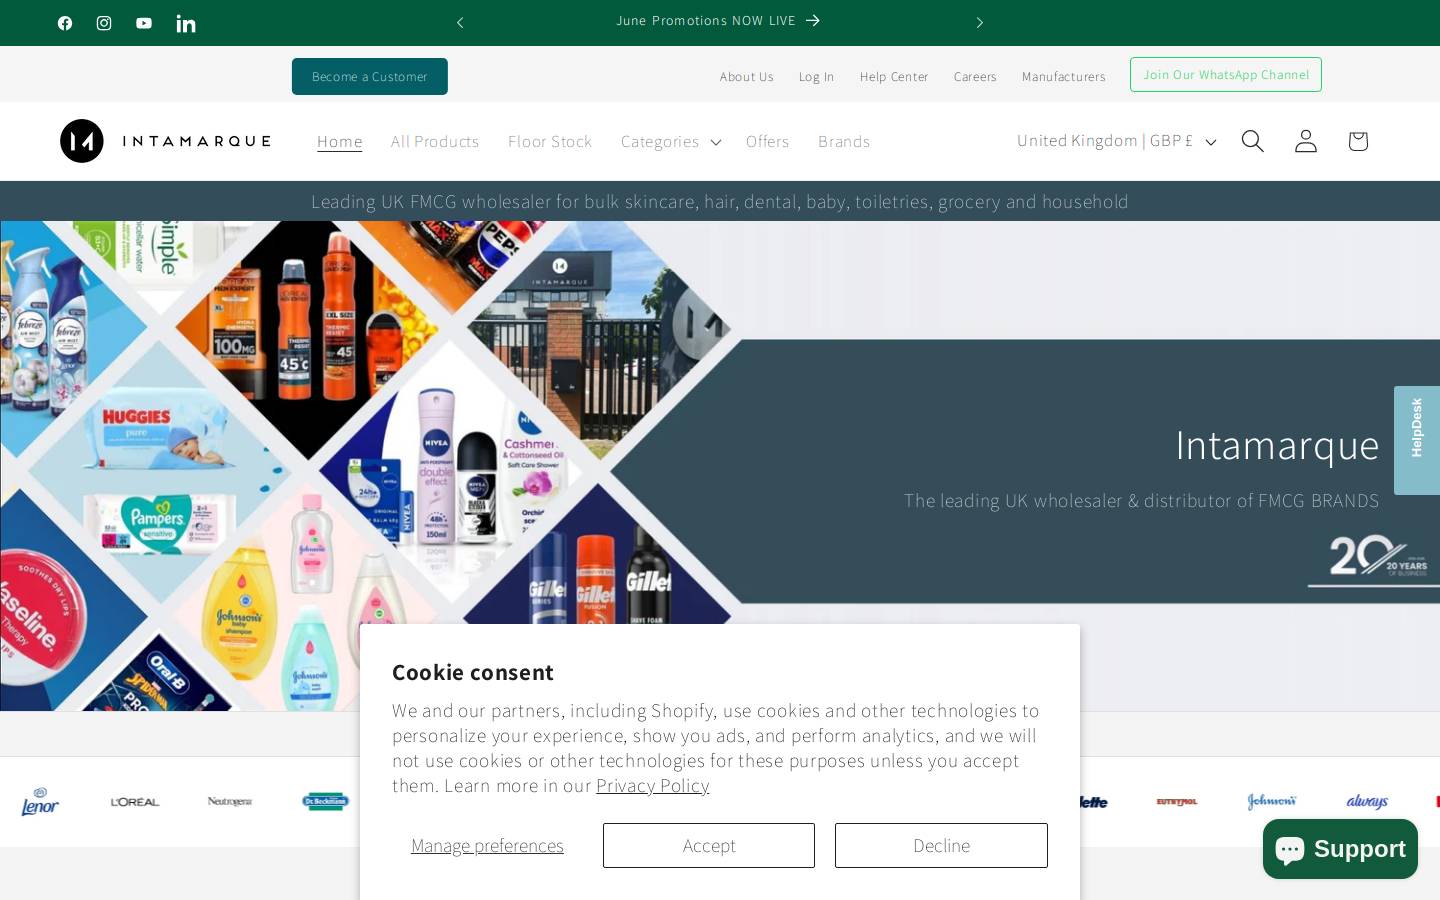Viewport: 1440px width, 900px height.
Task: Open the Support chat widget
Action: pyautogui.click(x=1340, y=849)
